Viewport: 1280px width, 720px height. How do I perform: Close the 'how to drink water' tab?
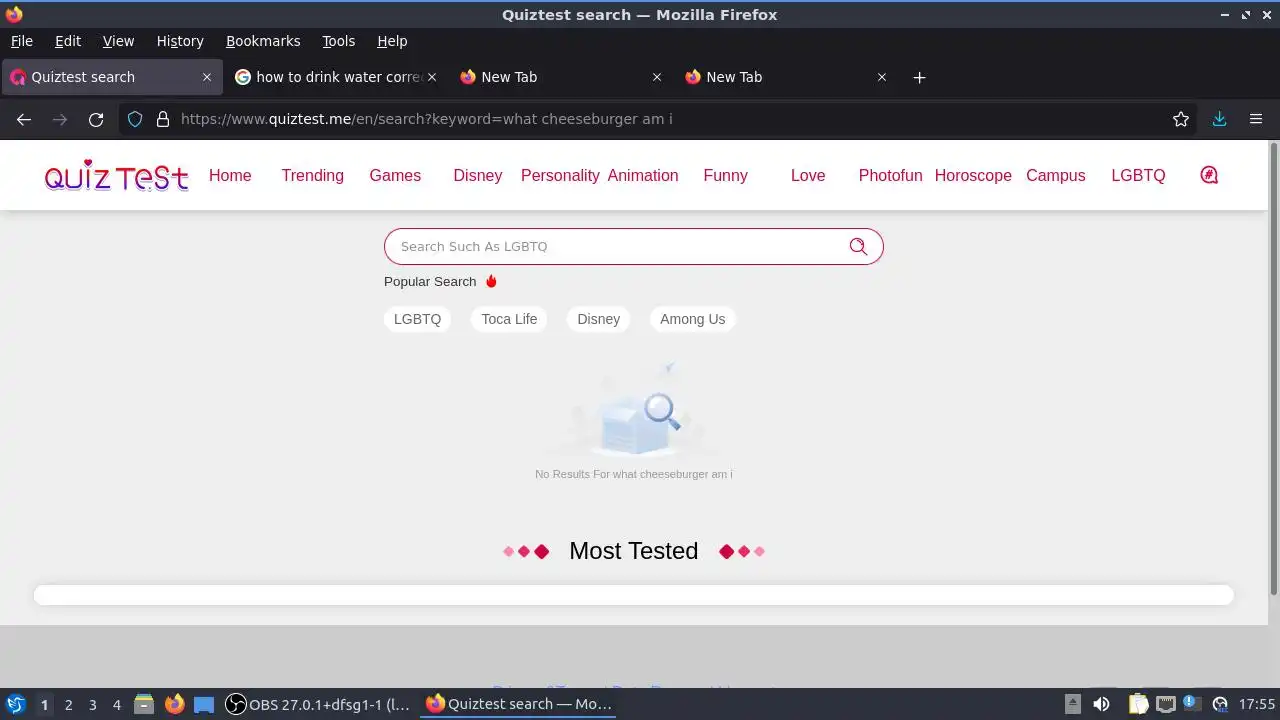pyautogui.click(x=432, y=77)
